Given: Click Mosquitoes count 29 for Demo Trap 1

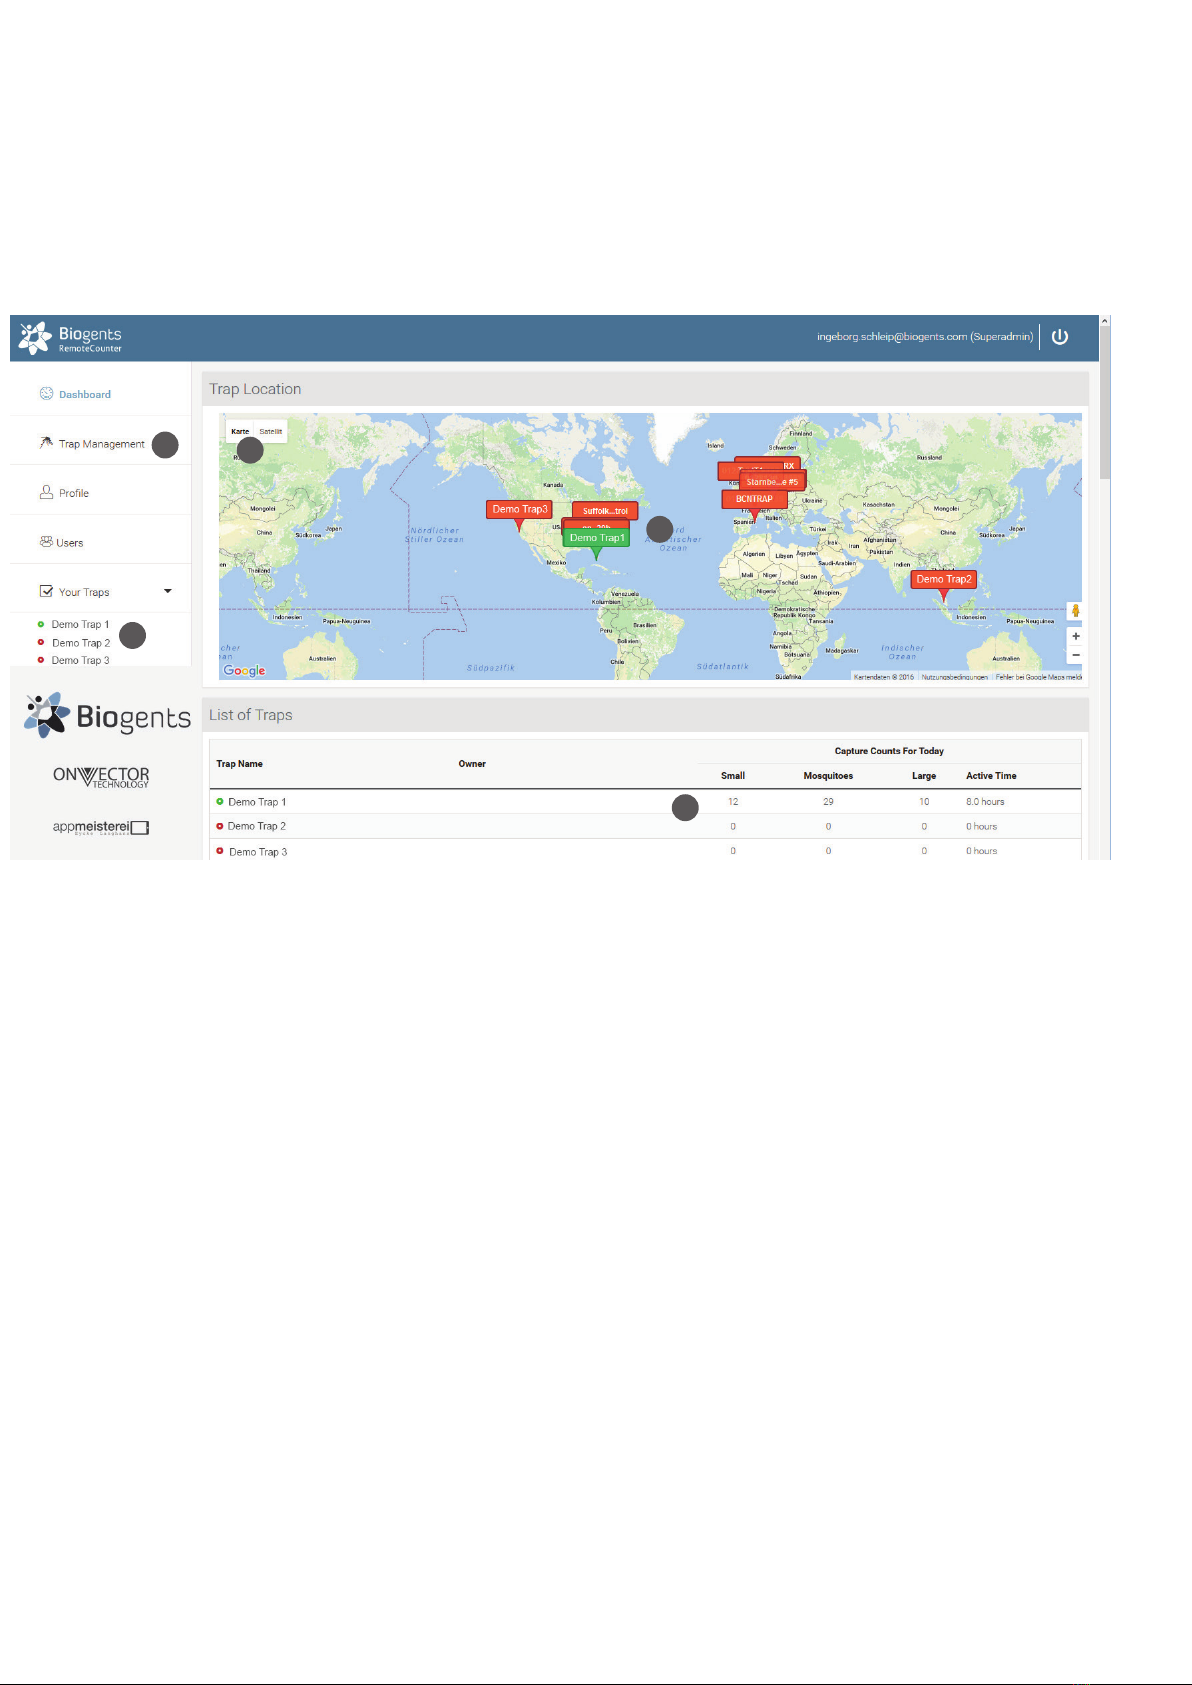Looking at the screenshot, I should point(828,802).
